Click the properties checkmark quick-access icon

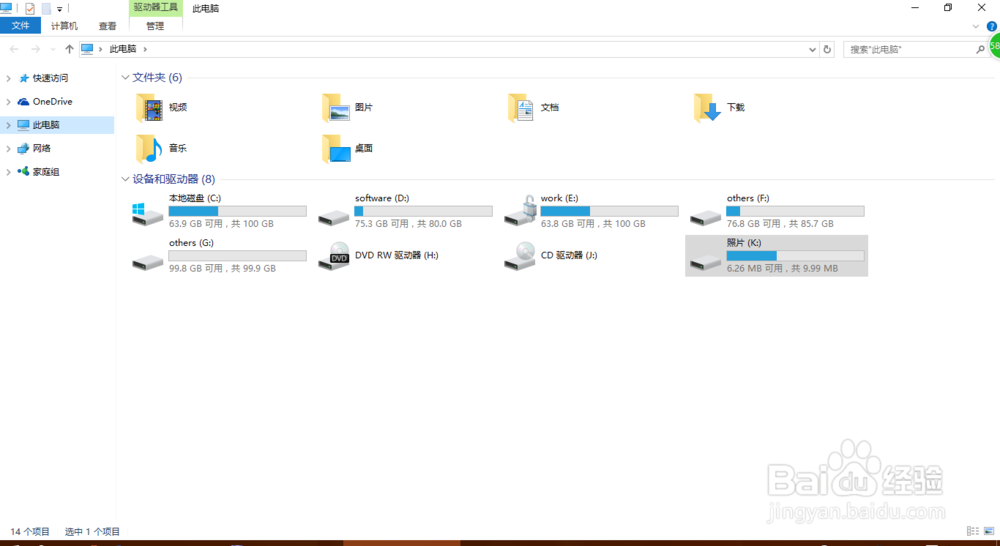tap(29, 8)
